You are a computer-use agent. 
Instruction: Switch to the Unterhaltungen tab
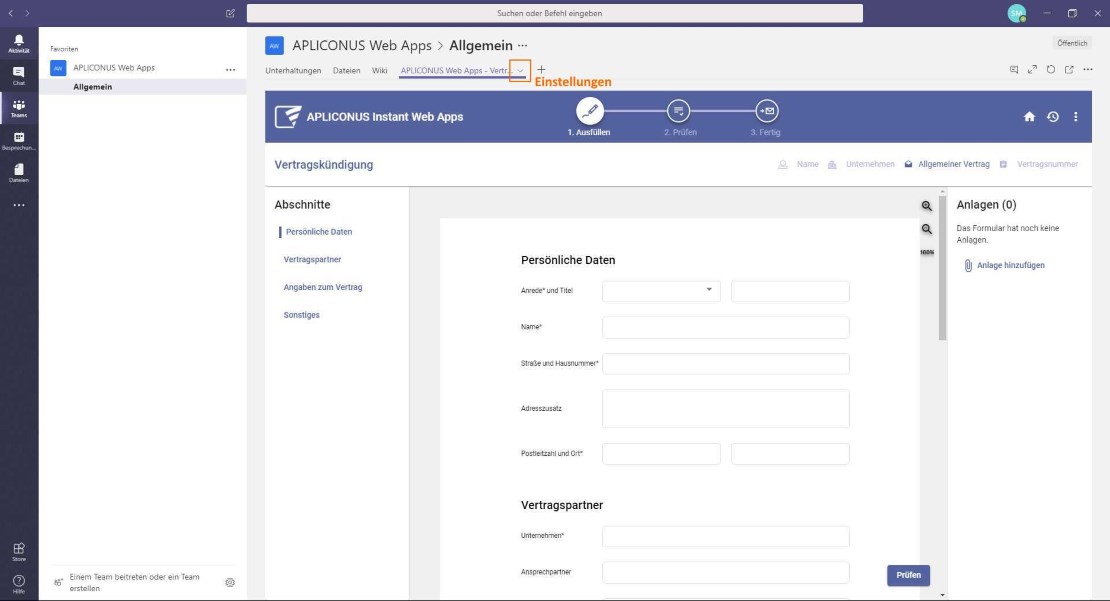point(293,70)
